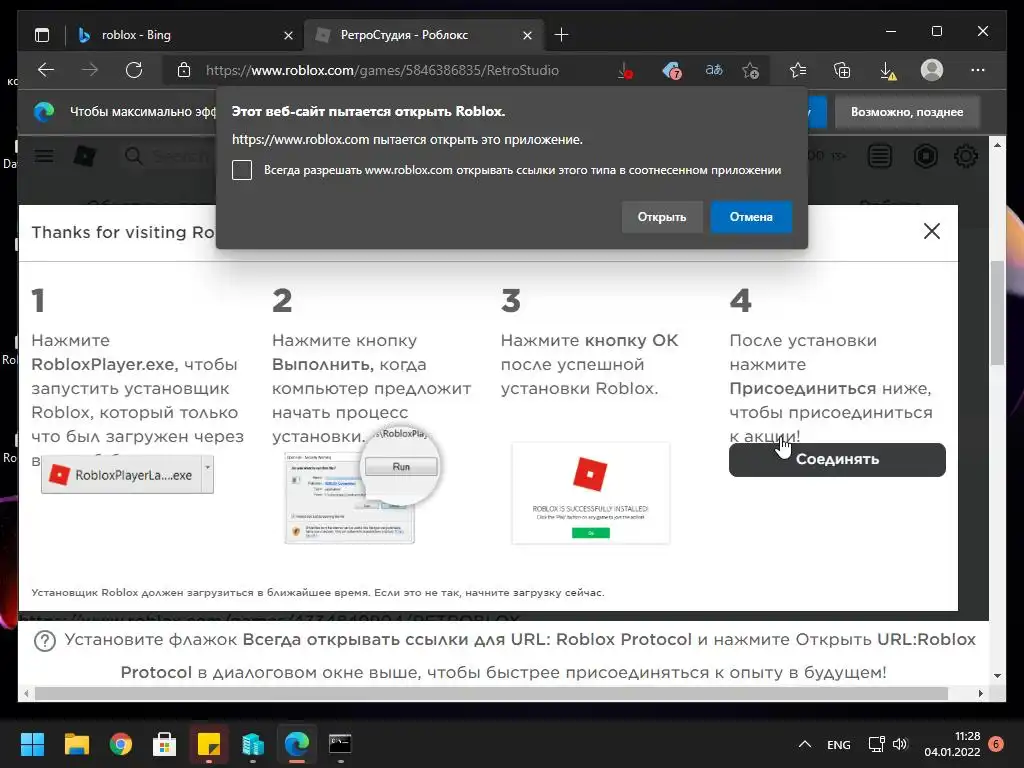
Task: Go forward in browser history
Action: (89, 70)
